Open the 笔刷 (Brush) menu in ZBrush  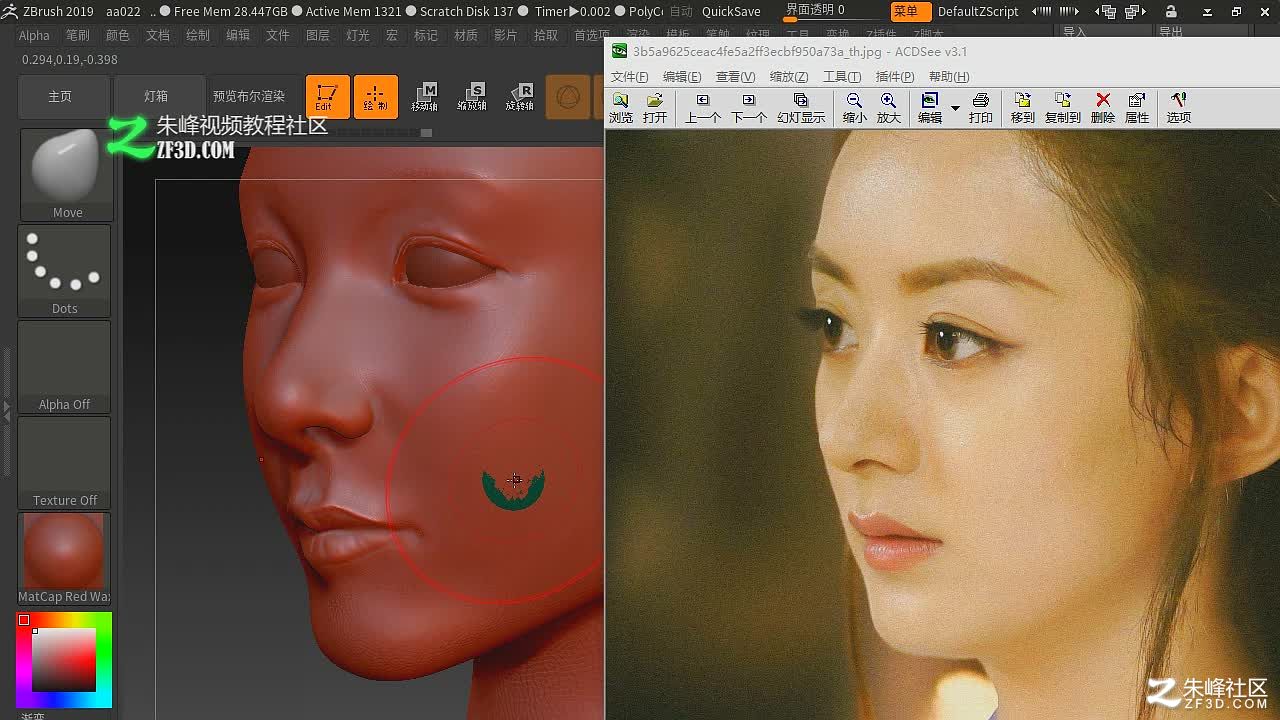click(77, 35)
